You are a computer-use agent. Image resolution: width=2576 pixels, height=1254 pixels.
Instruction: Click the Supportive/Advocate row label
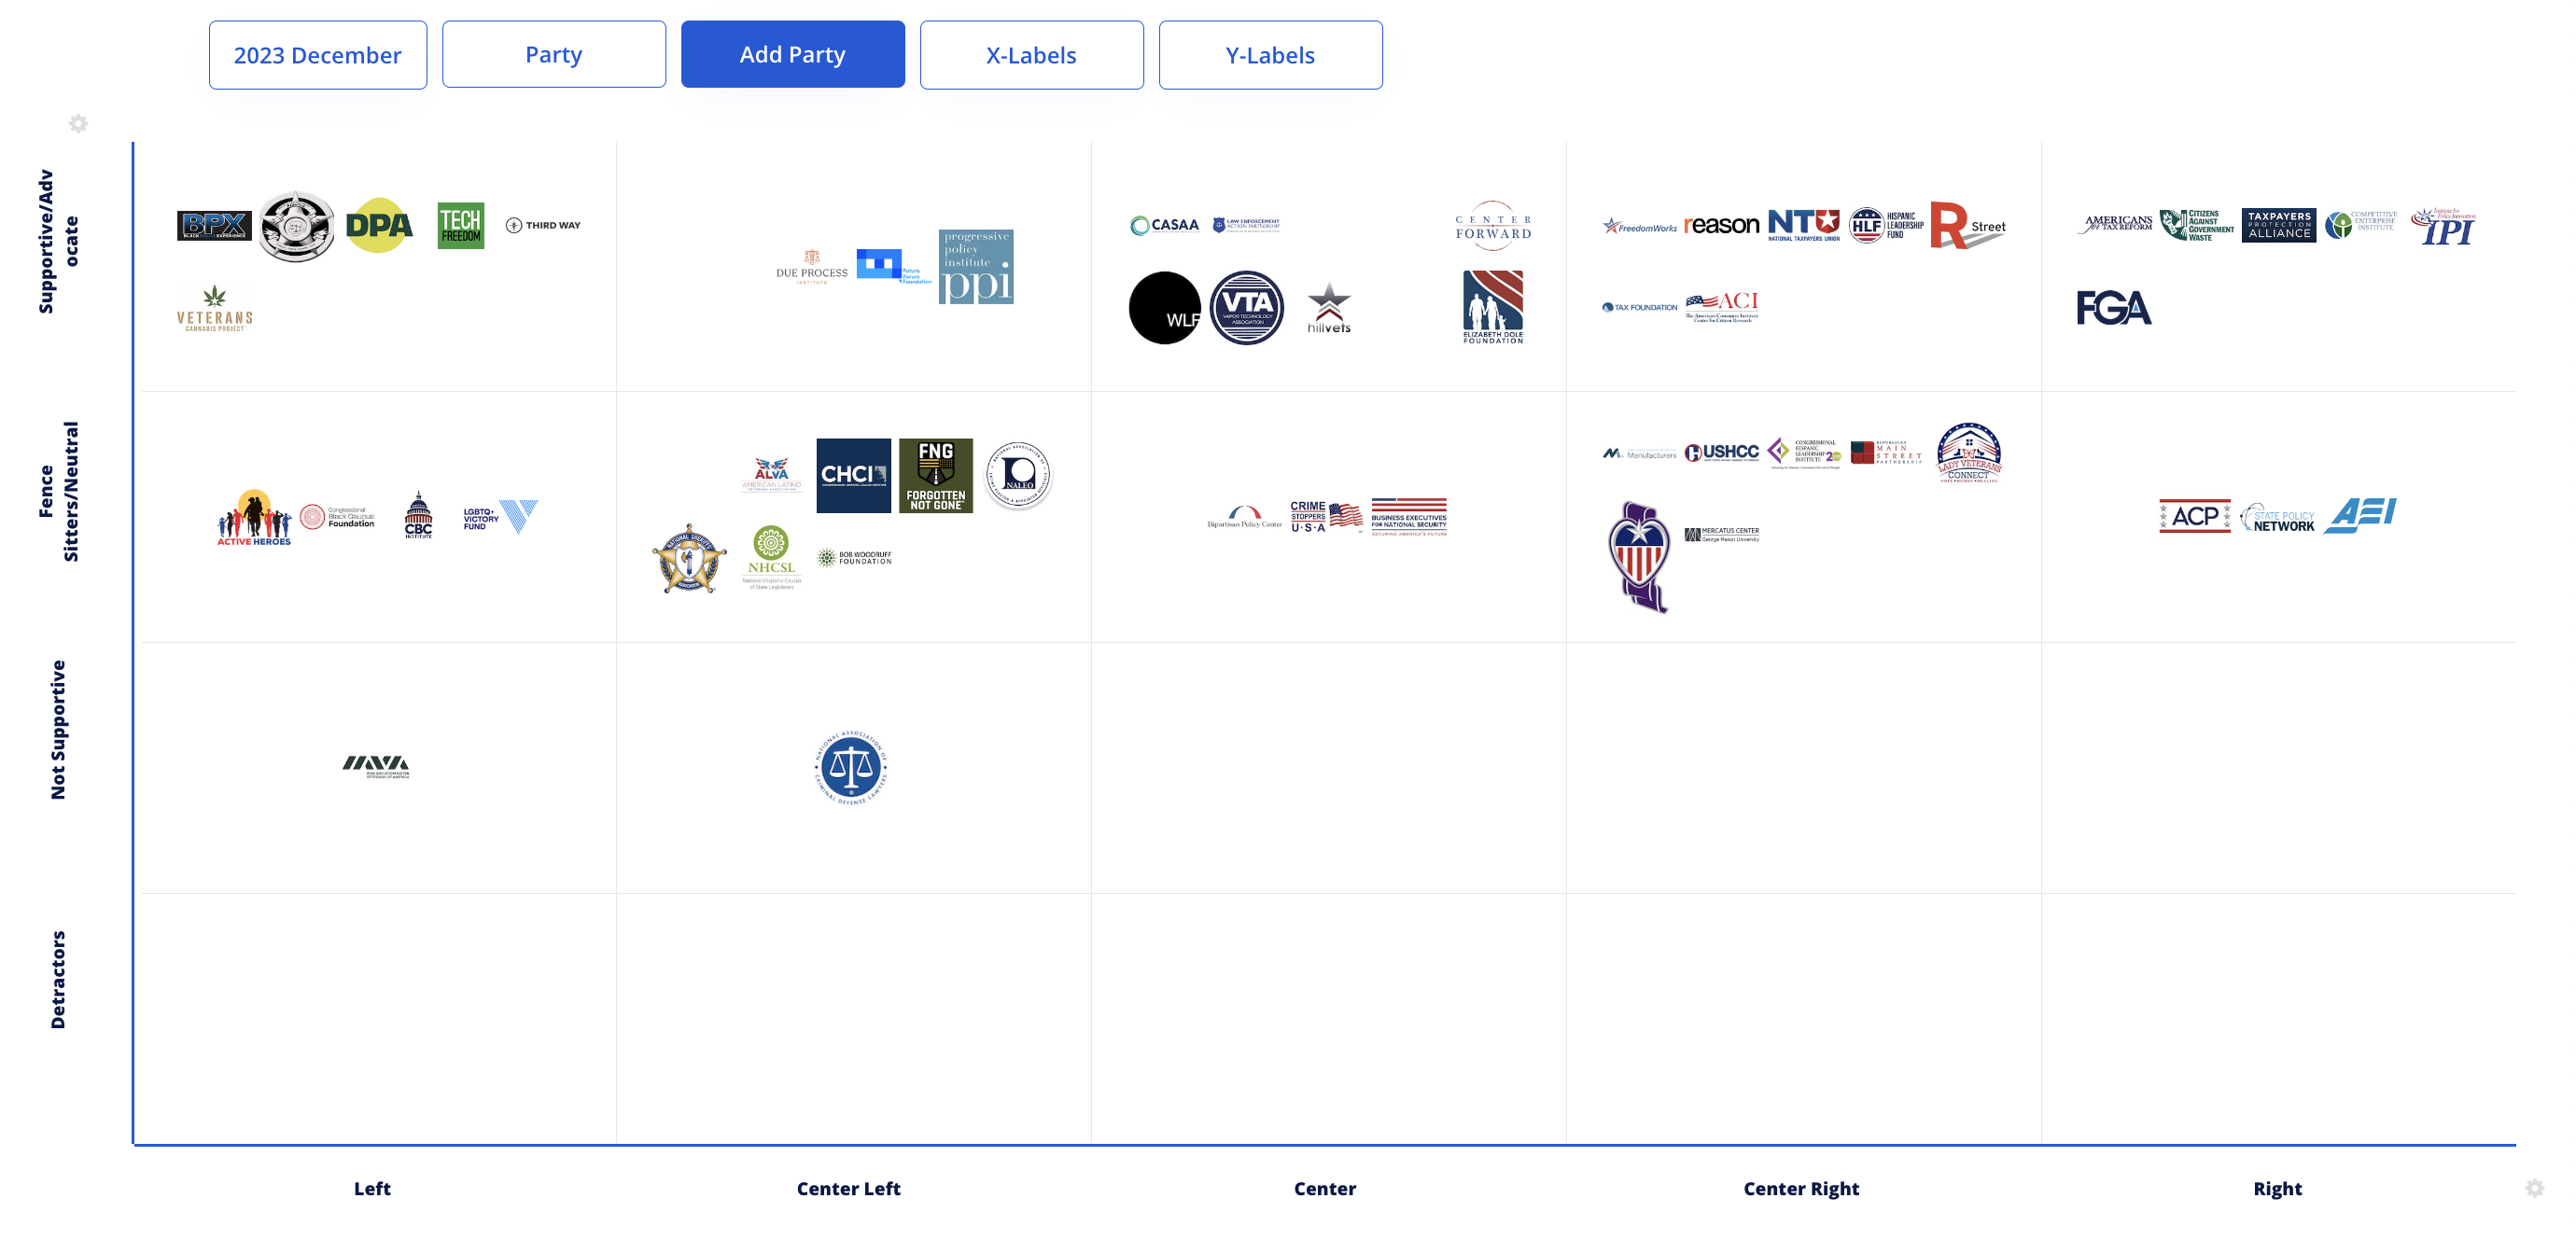(x=58, y=242)
